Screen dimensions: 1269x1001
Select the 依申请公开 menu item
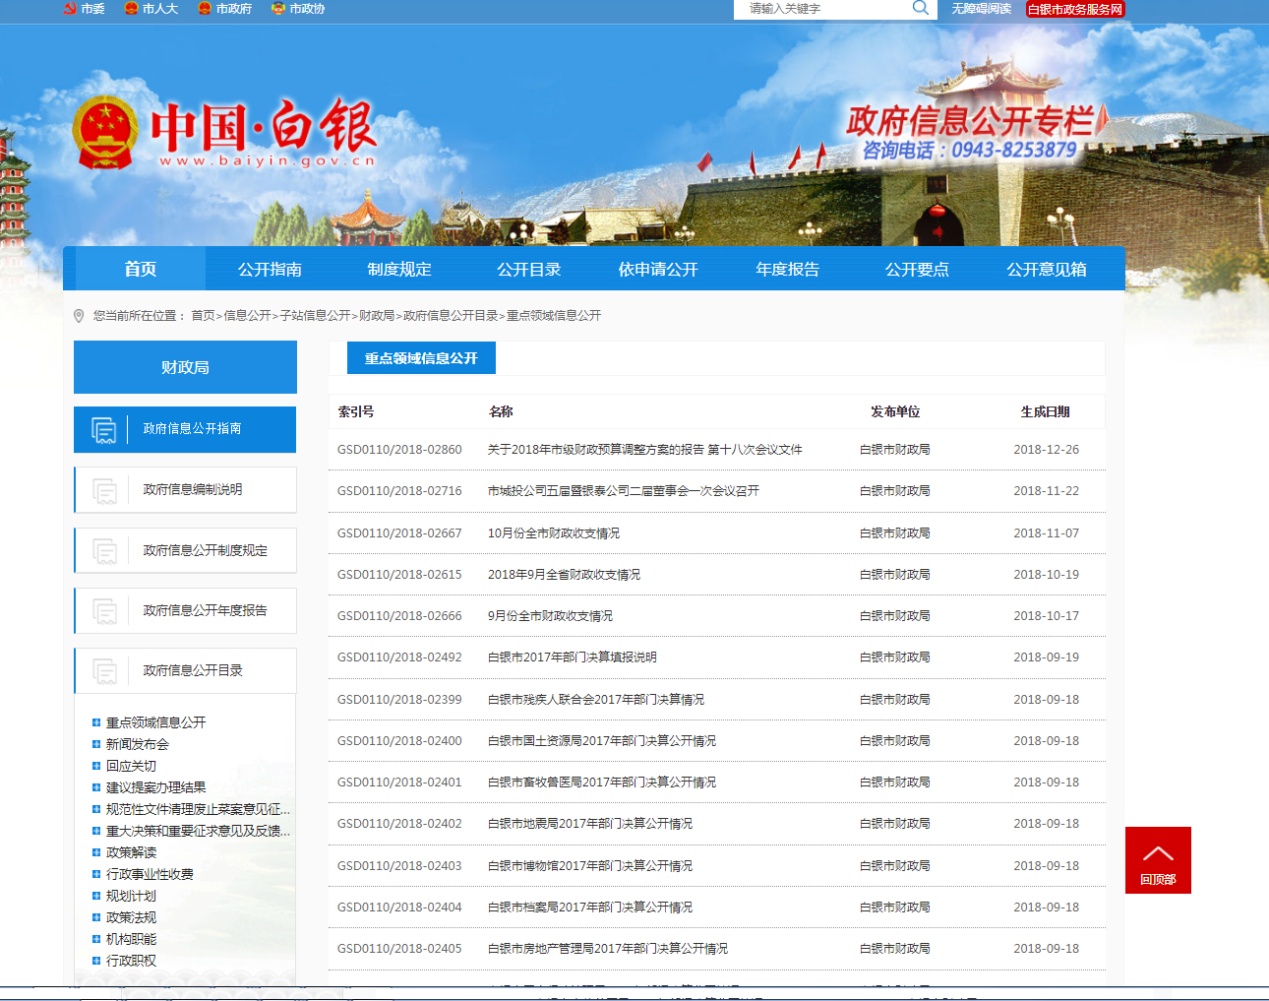click(657, 269)
